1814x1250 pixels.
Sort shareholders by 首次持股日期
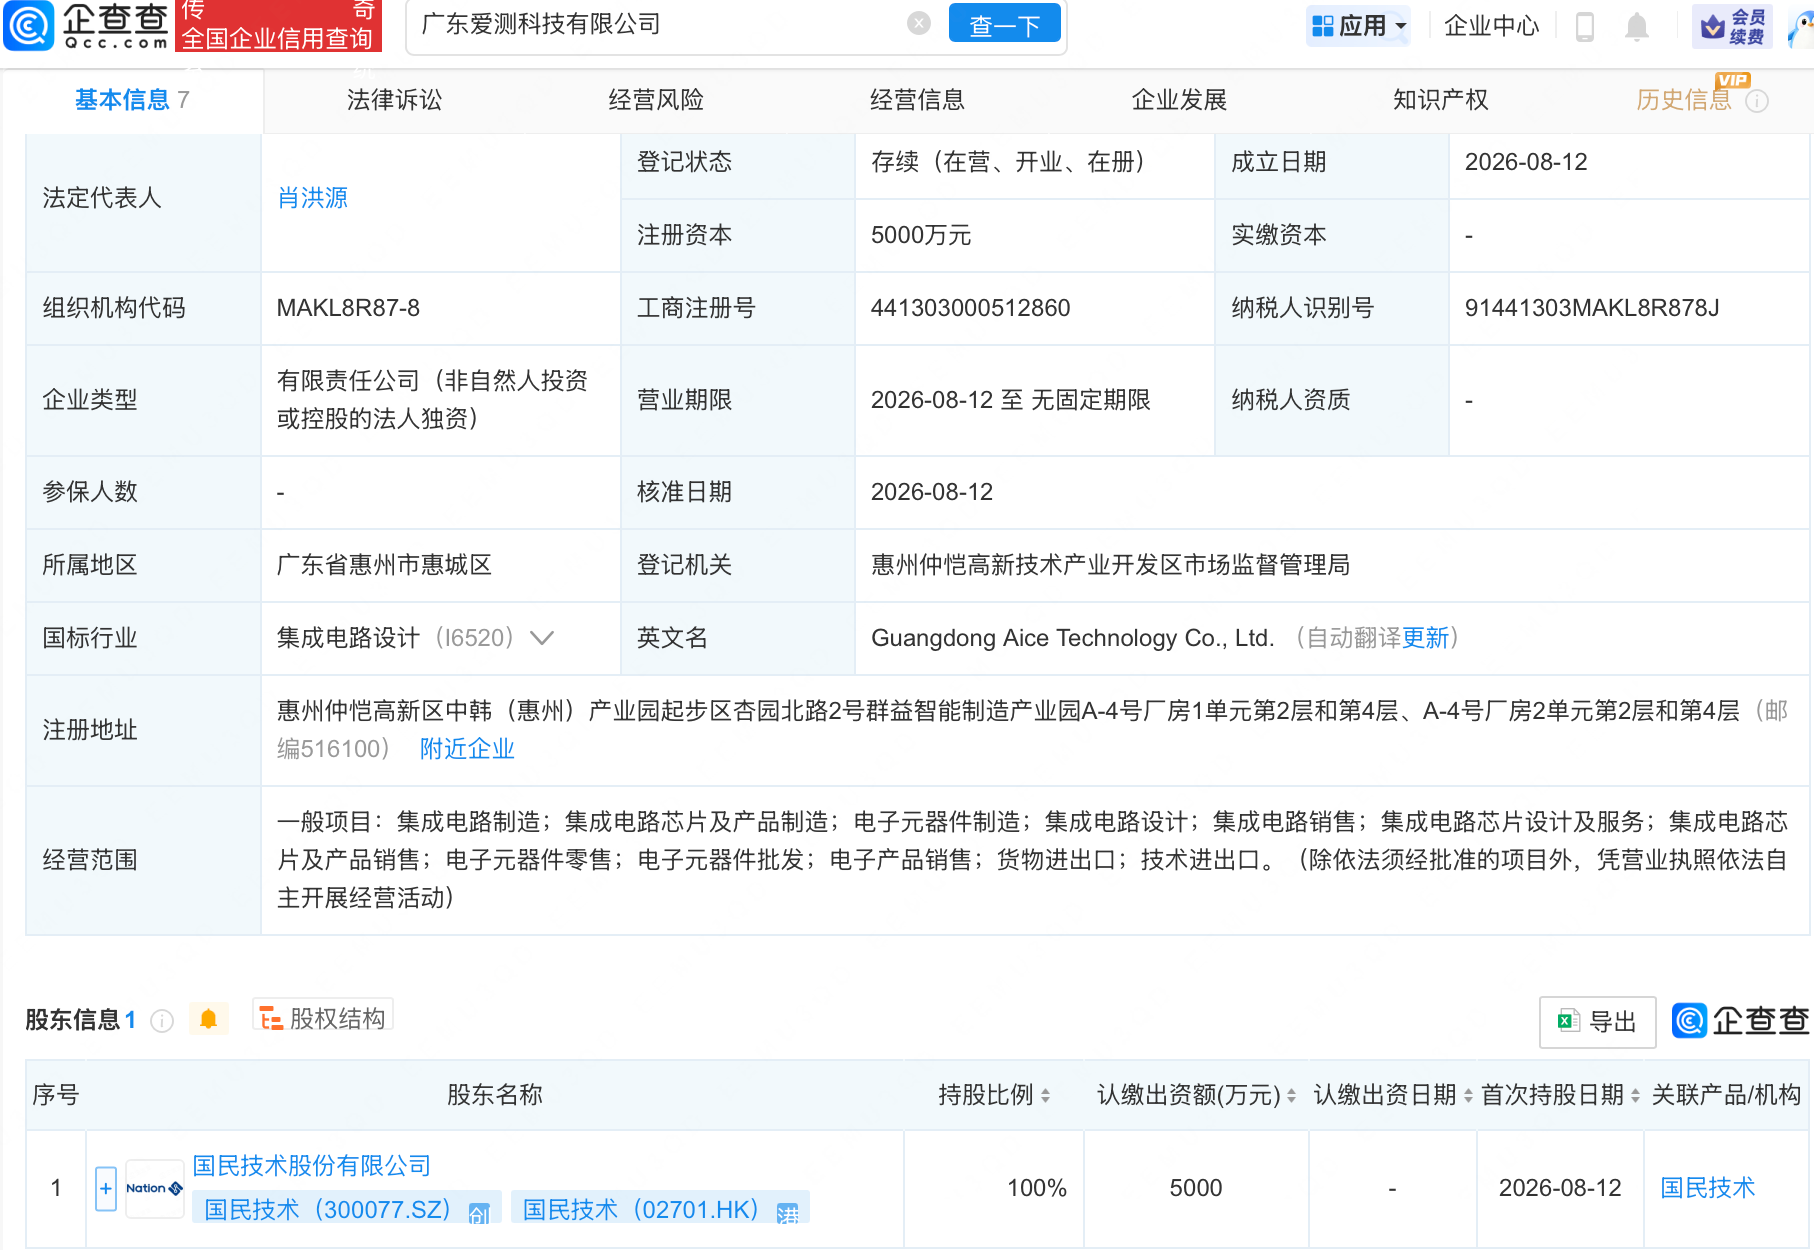point(1635,1096)
